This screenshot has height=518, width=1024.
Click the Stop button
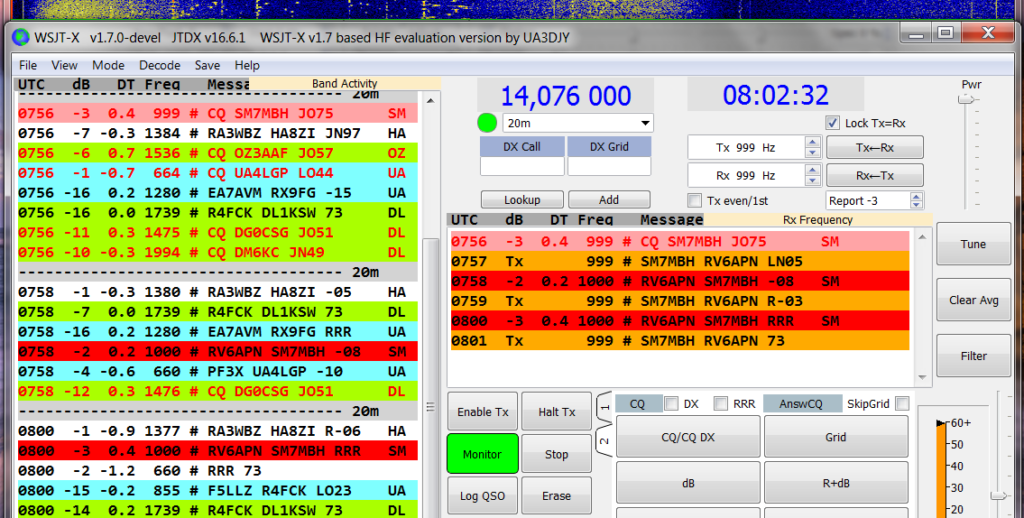(x=556, y=454)
